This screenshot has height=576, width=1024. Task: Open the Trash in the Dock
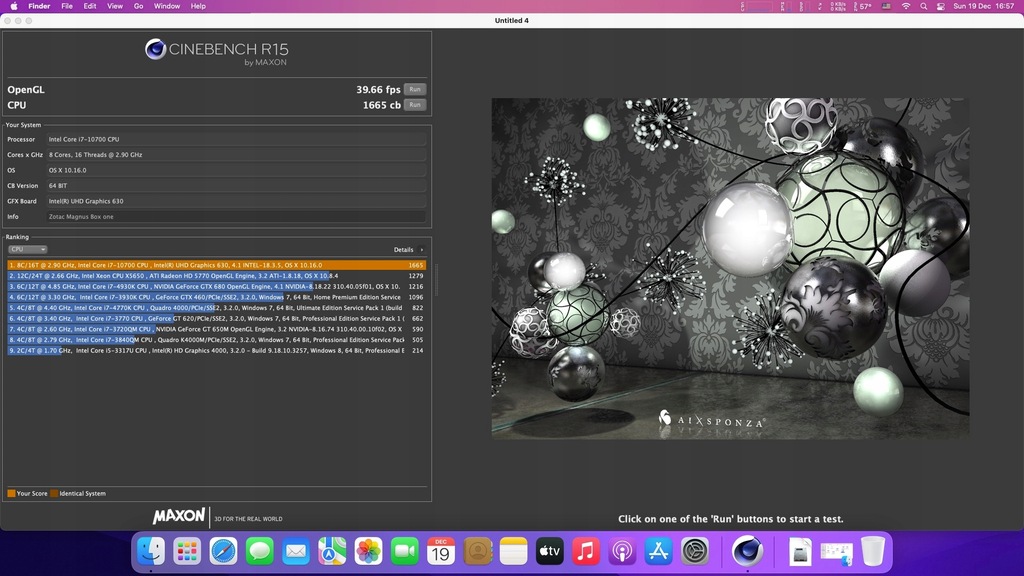(x=873, y=551)
